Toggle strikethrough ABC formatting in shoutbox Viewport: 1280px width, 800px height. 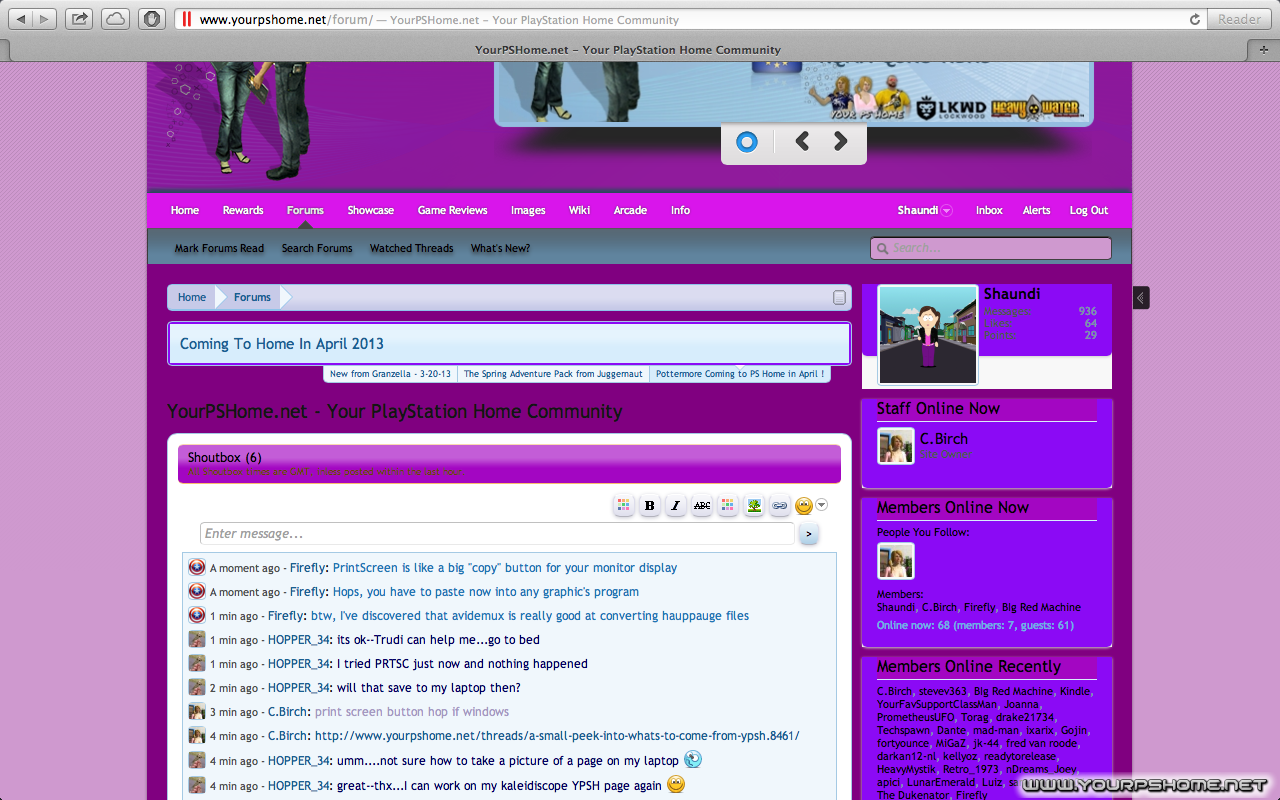coord(702,506)
